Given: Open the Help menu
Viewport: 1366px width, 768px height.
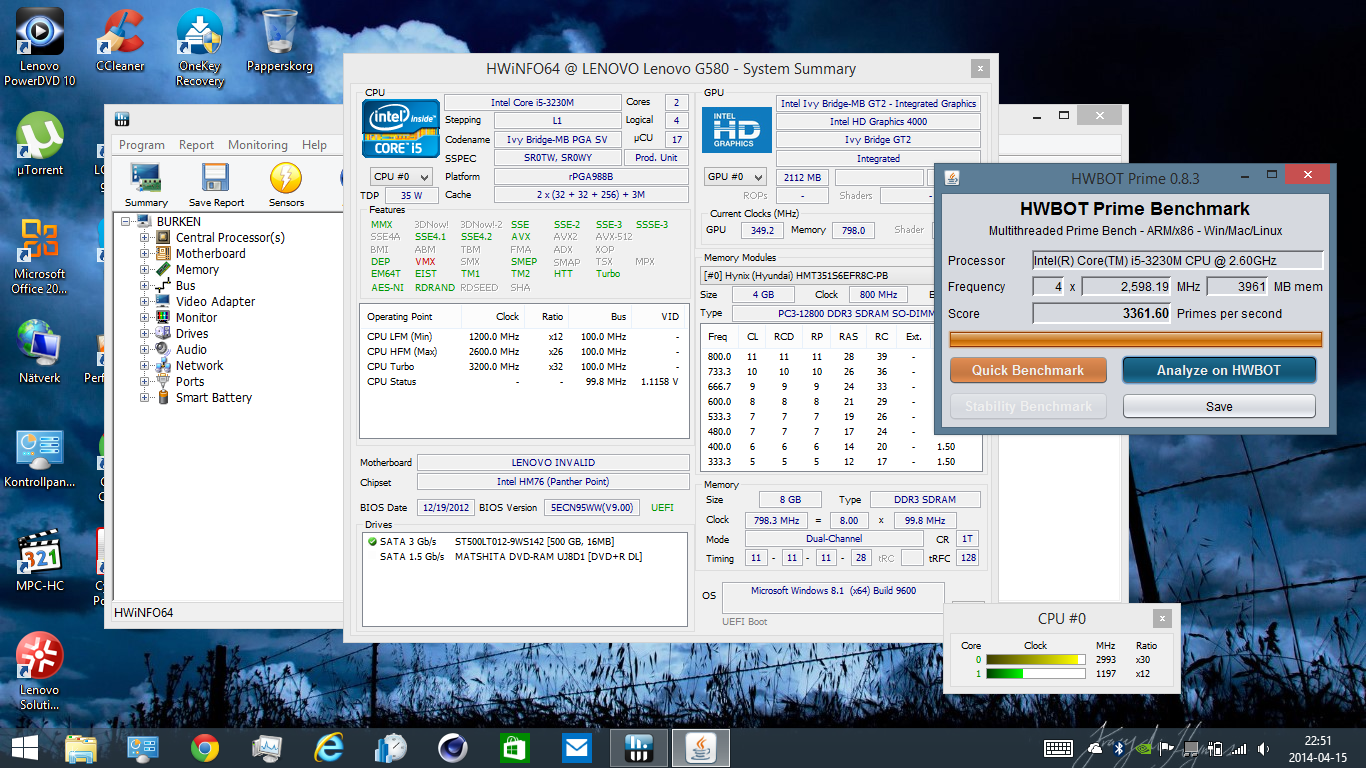Looking at the screenshot, I should click(x=315, y=145).
